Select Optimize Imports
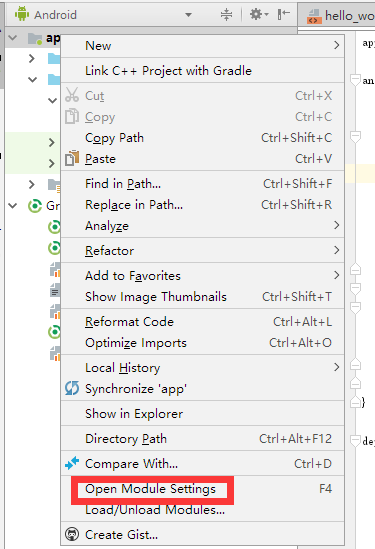The image size is (375, 549). (202, 342)
